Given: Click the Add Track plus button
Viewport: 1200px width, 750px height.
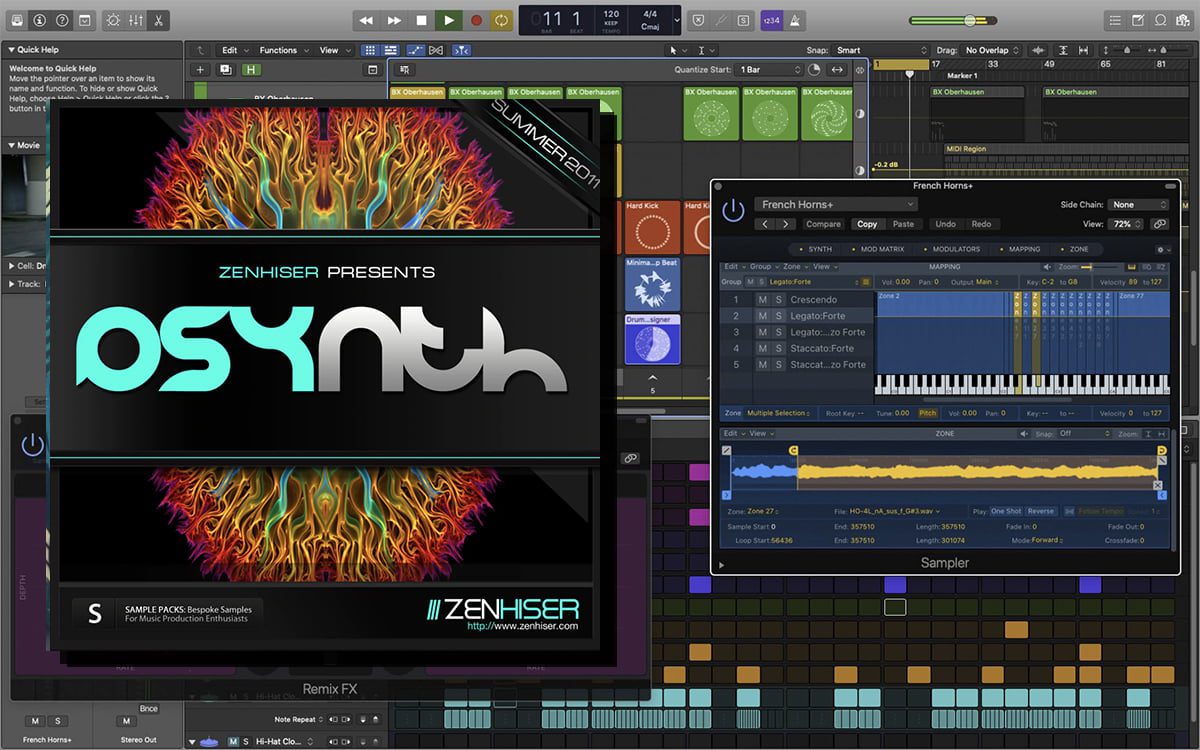Looking at the screenshot, I should 200,69.
